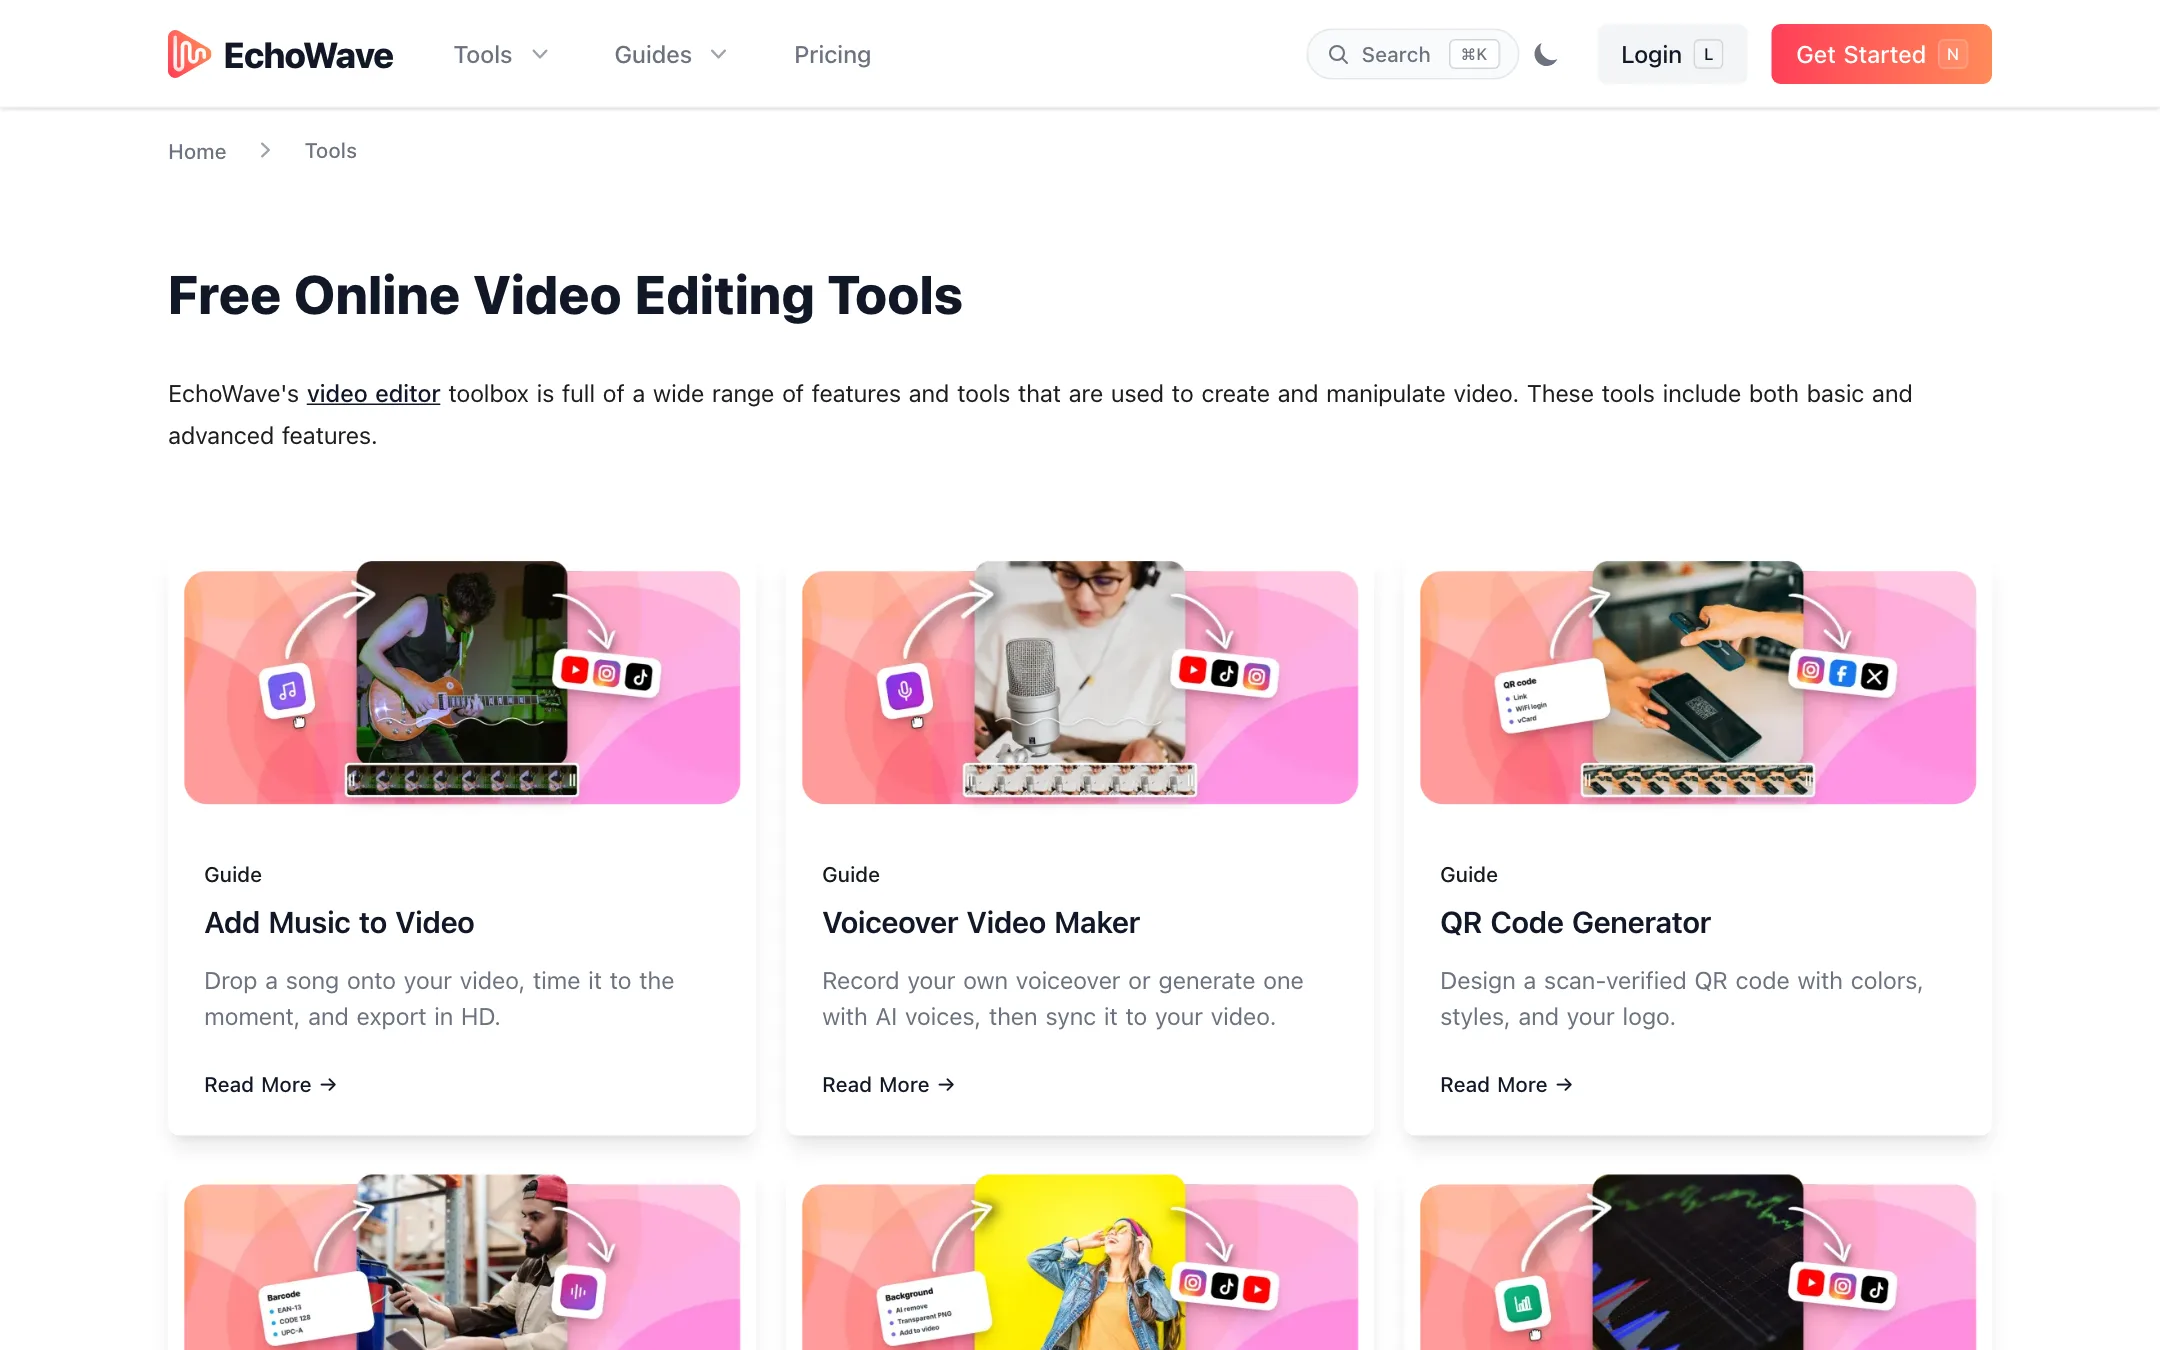Navigate to Home in the breadcrumb
Viewport: 2160px width, 1350px height.
(197, 151)
